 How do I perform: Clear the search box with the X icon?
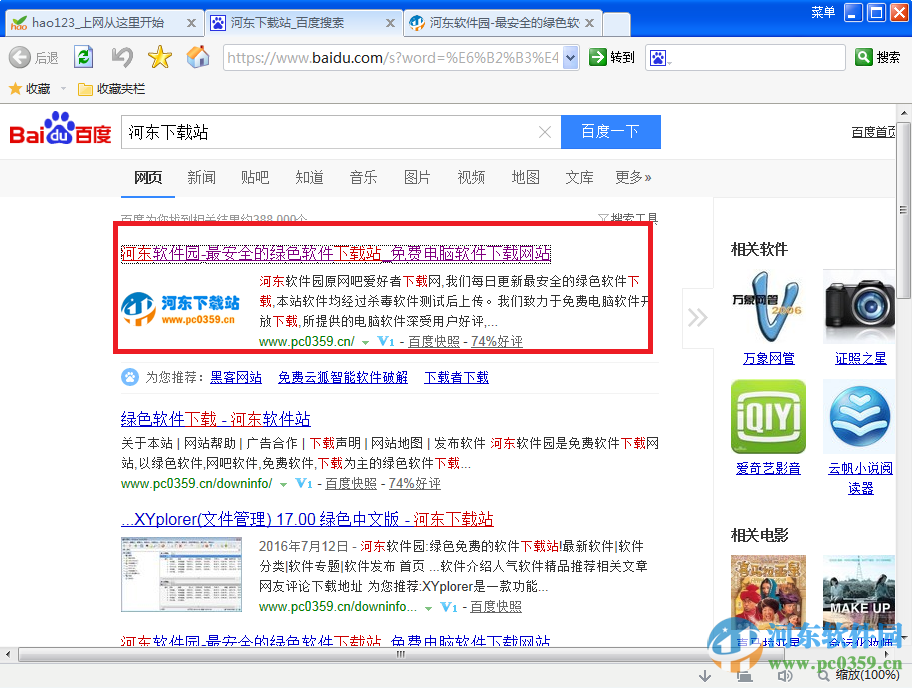tap(545, 132)
